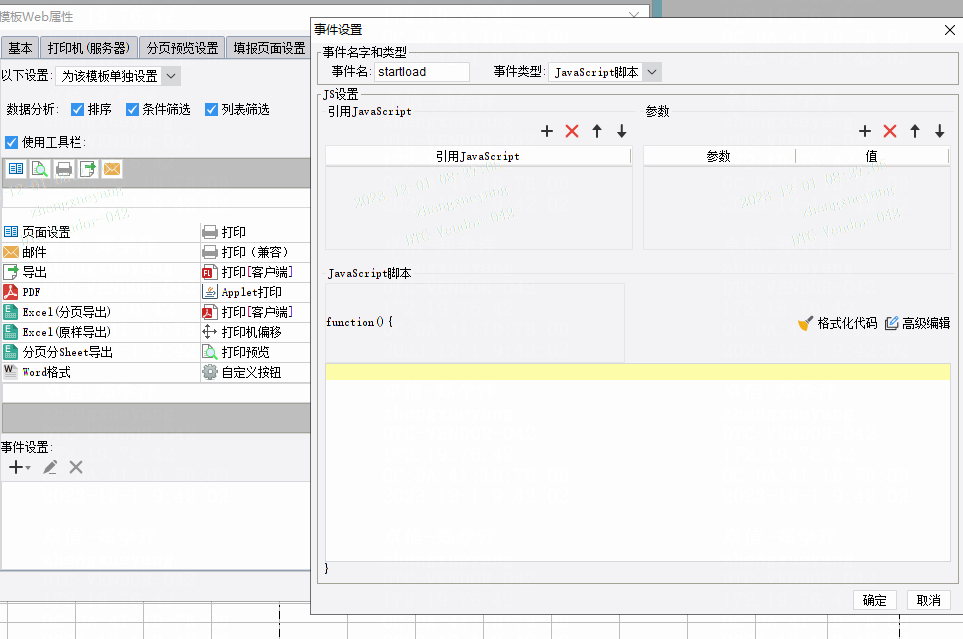Image resolution: width=963 pixels, height=639 pixels.
Task: Select Applet打印 widget
Action: 255,292
